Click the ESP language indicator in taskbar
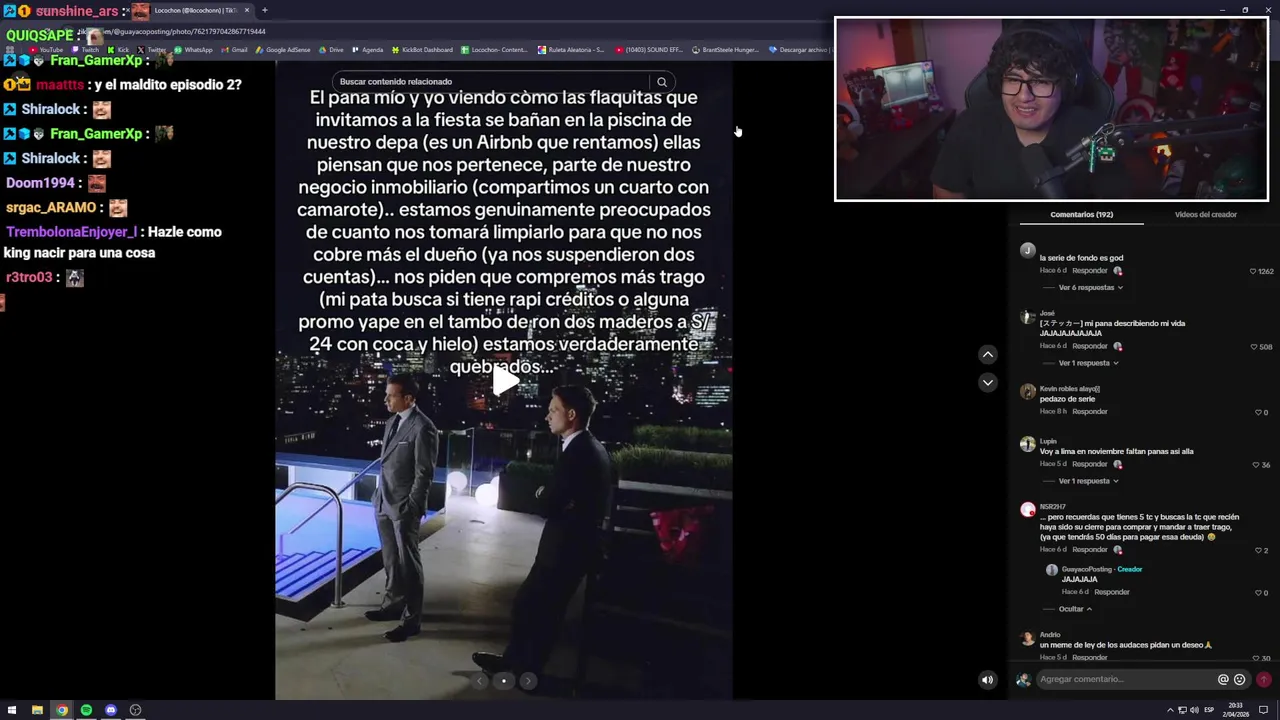Image resolution: width=1280 pixels, height=720 pixels. (1209, 710)
